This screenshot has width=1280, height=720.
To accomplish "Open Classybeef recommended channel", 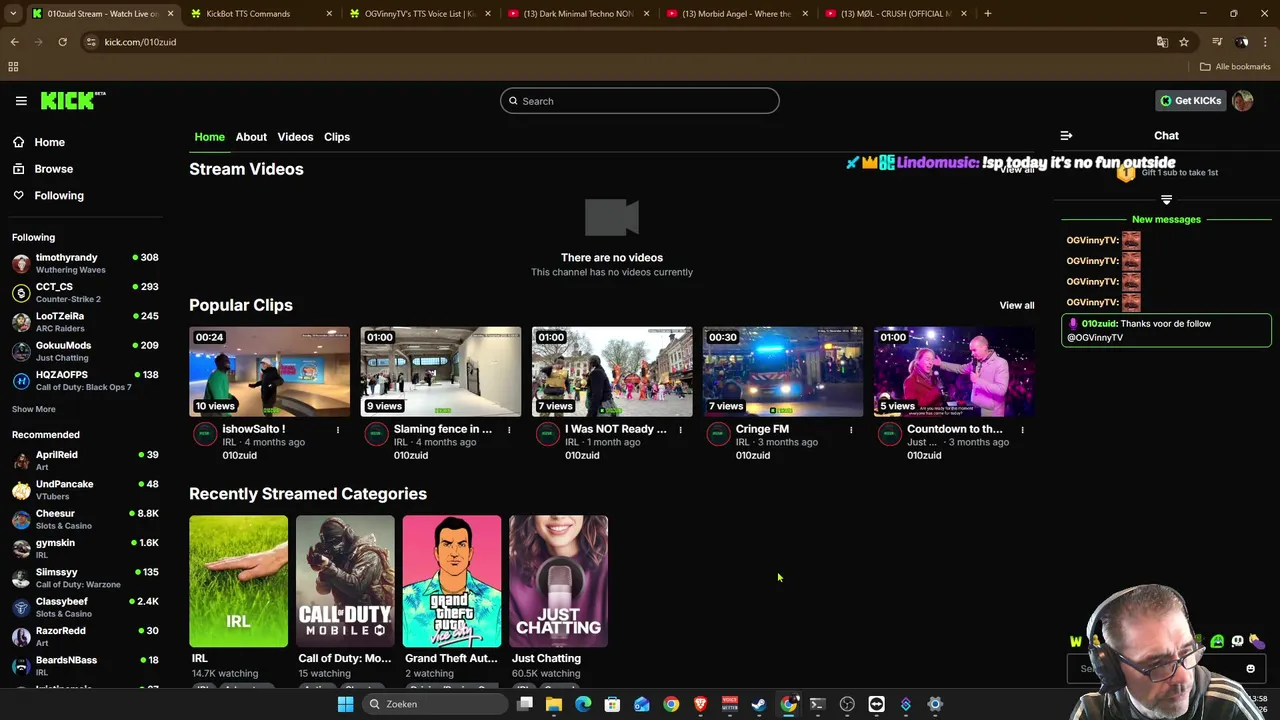I will [x=85, y=607].
